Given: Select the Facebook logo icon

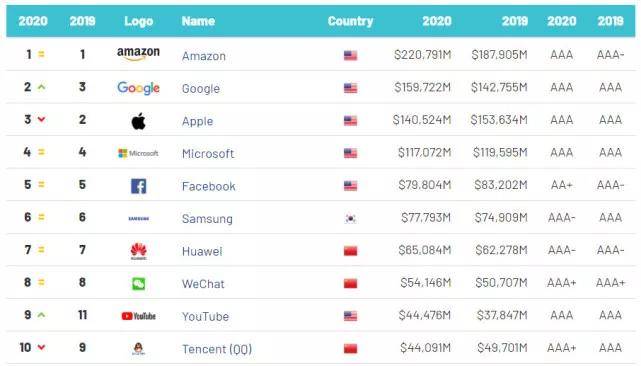Looking at the screenshot, I should click(139, 186).
